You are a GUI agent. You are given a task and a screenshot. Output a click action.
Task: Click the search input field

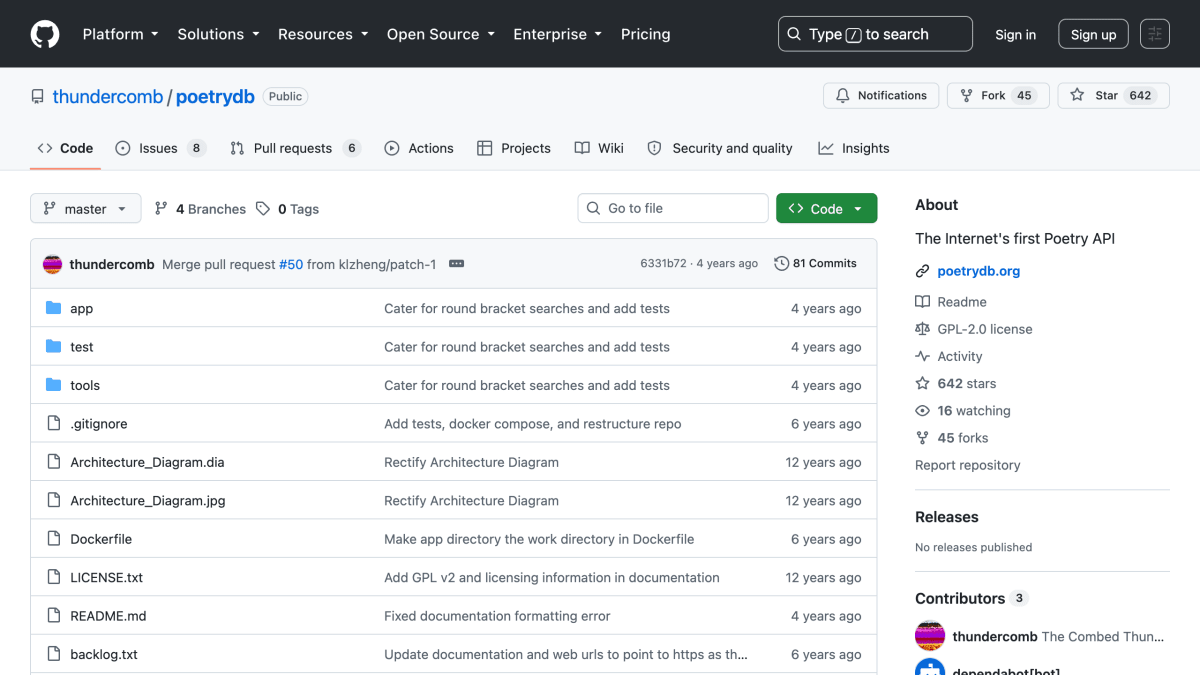point(875,34)
